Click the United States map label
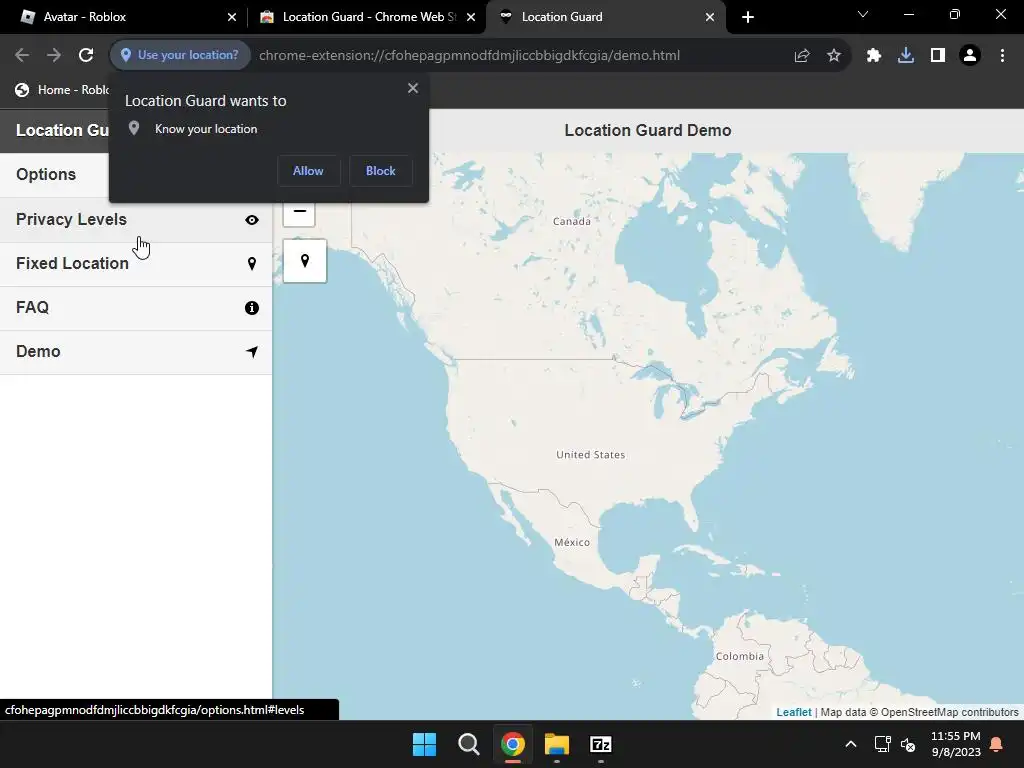 coord(590,455)
